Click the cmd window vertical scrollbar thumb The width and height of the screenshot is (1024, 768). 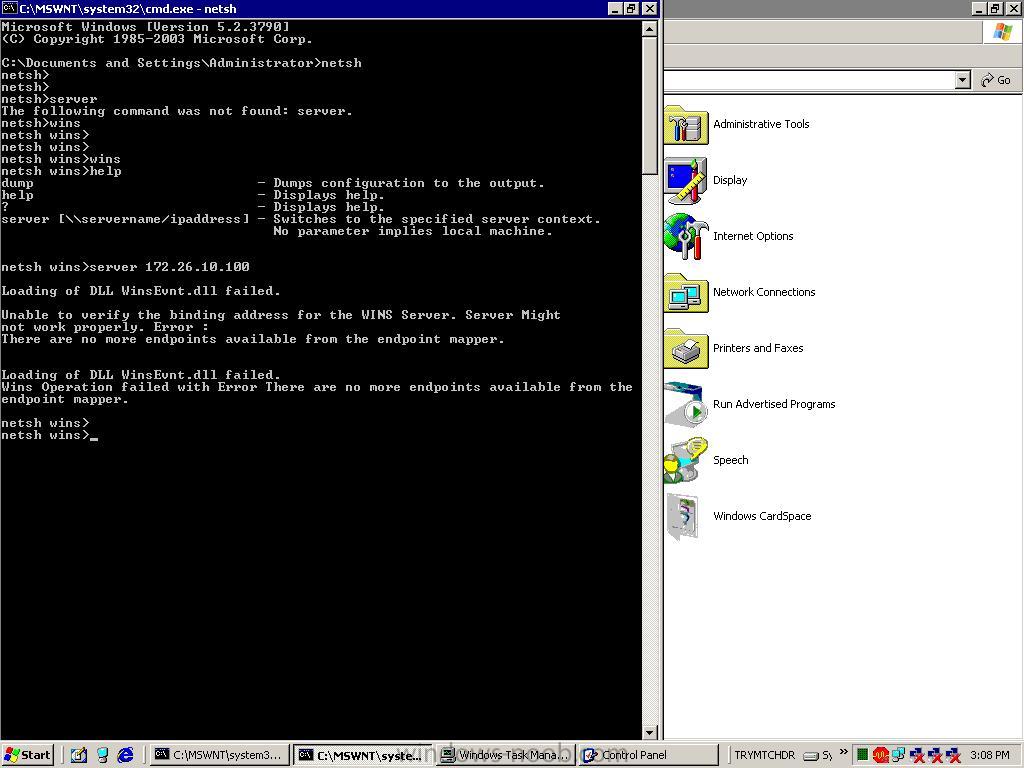(649, 106)
